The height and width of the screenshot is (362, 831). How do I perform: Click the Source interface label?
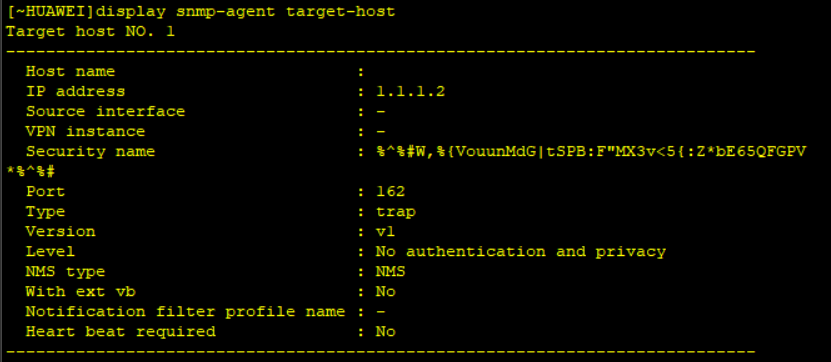click(x=105, y=112)
